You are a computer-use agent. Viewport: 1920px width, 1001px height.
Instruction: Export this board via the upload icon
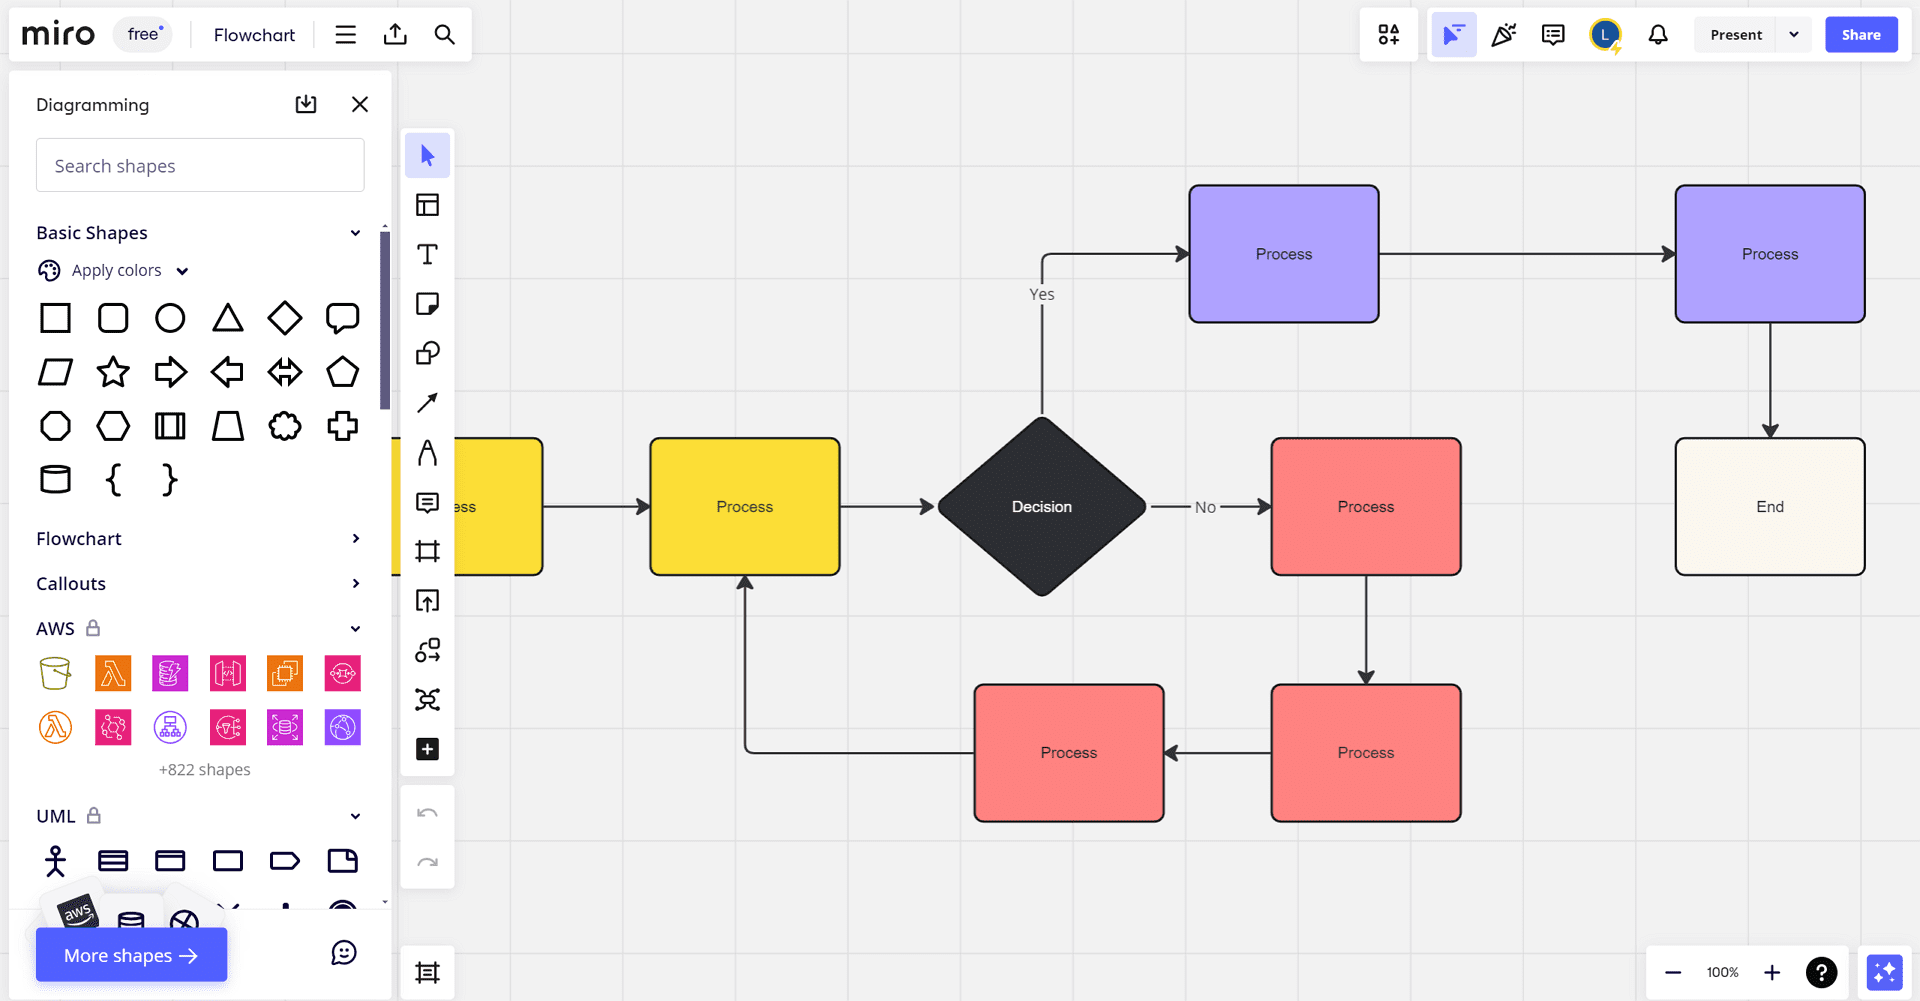pyautogui.click(x=395, y=35)
